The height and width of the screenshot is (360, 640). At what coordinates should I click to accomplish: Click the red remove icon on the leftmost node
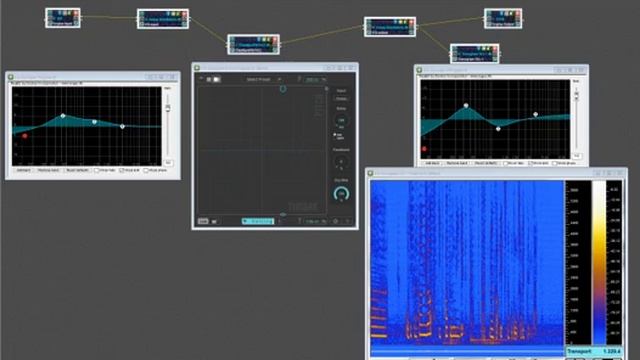pos(76,13)
